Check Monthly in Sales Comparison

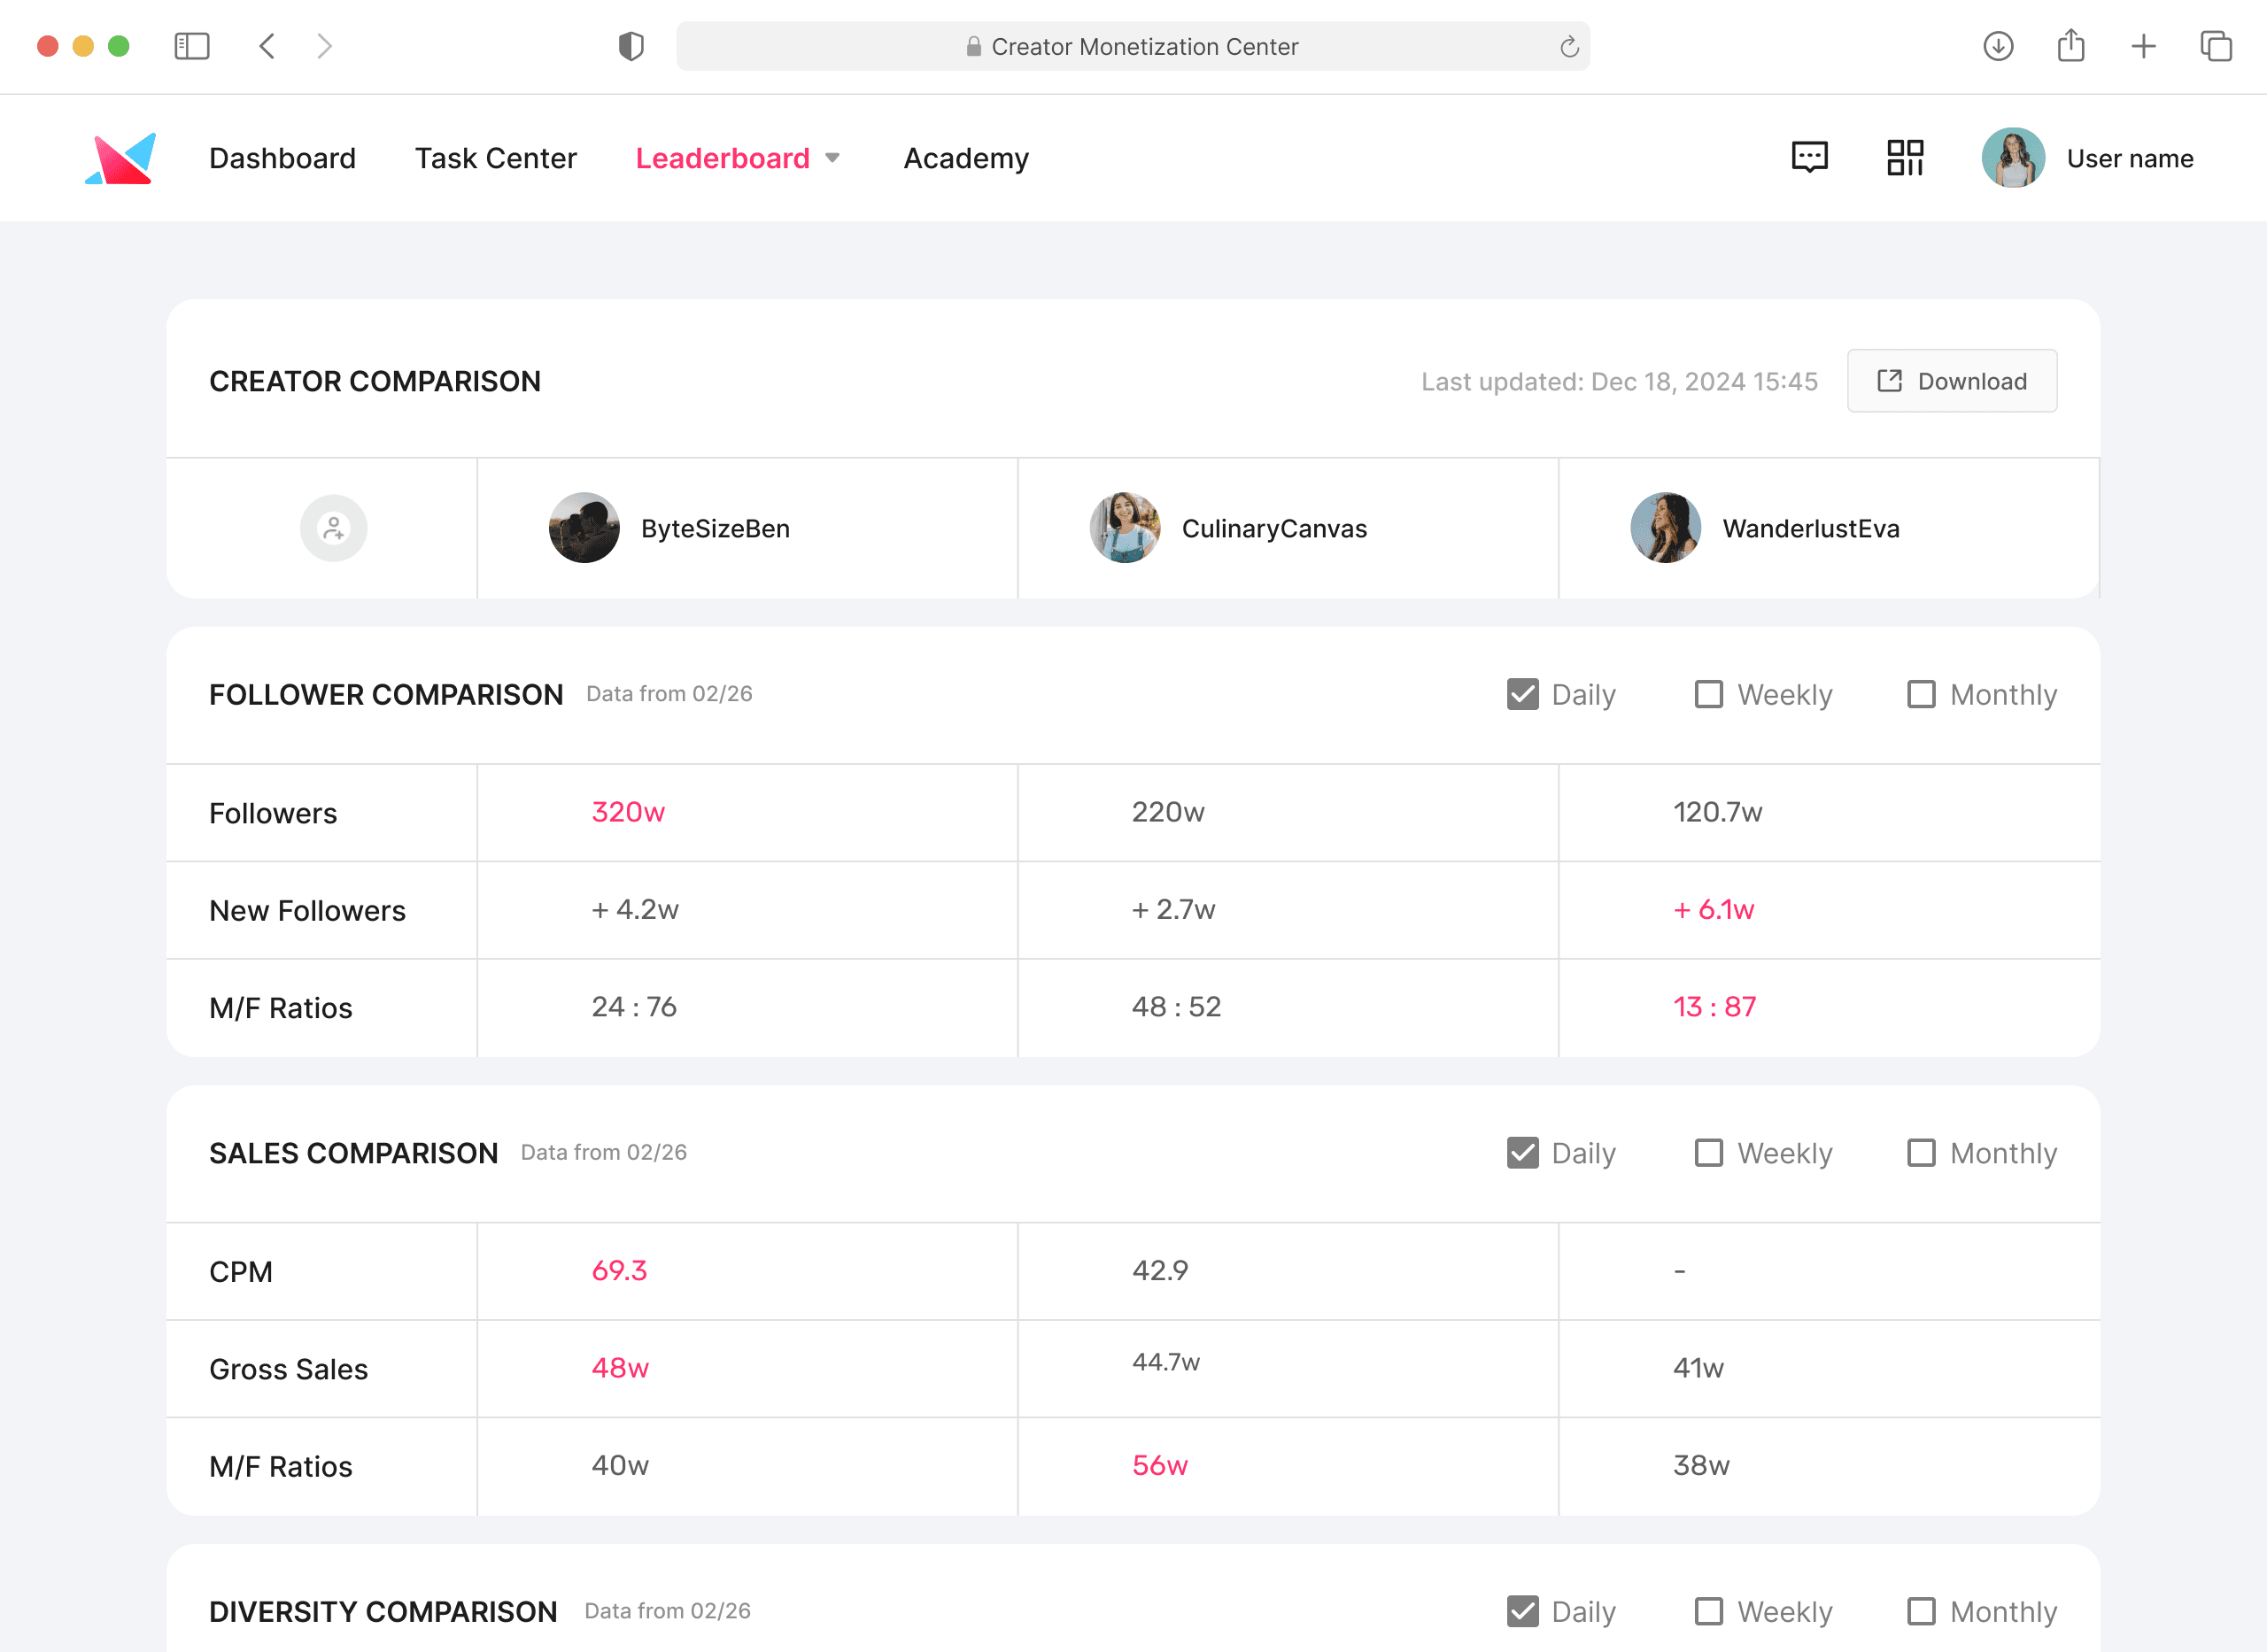point(1921,1153)
